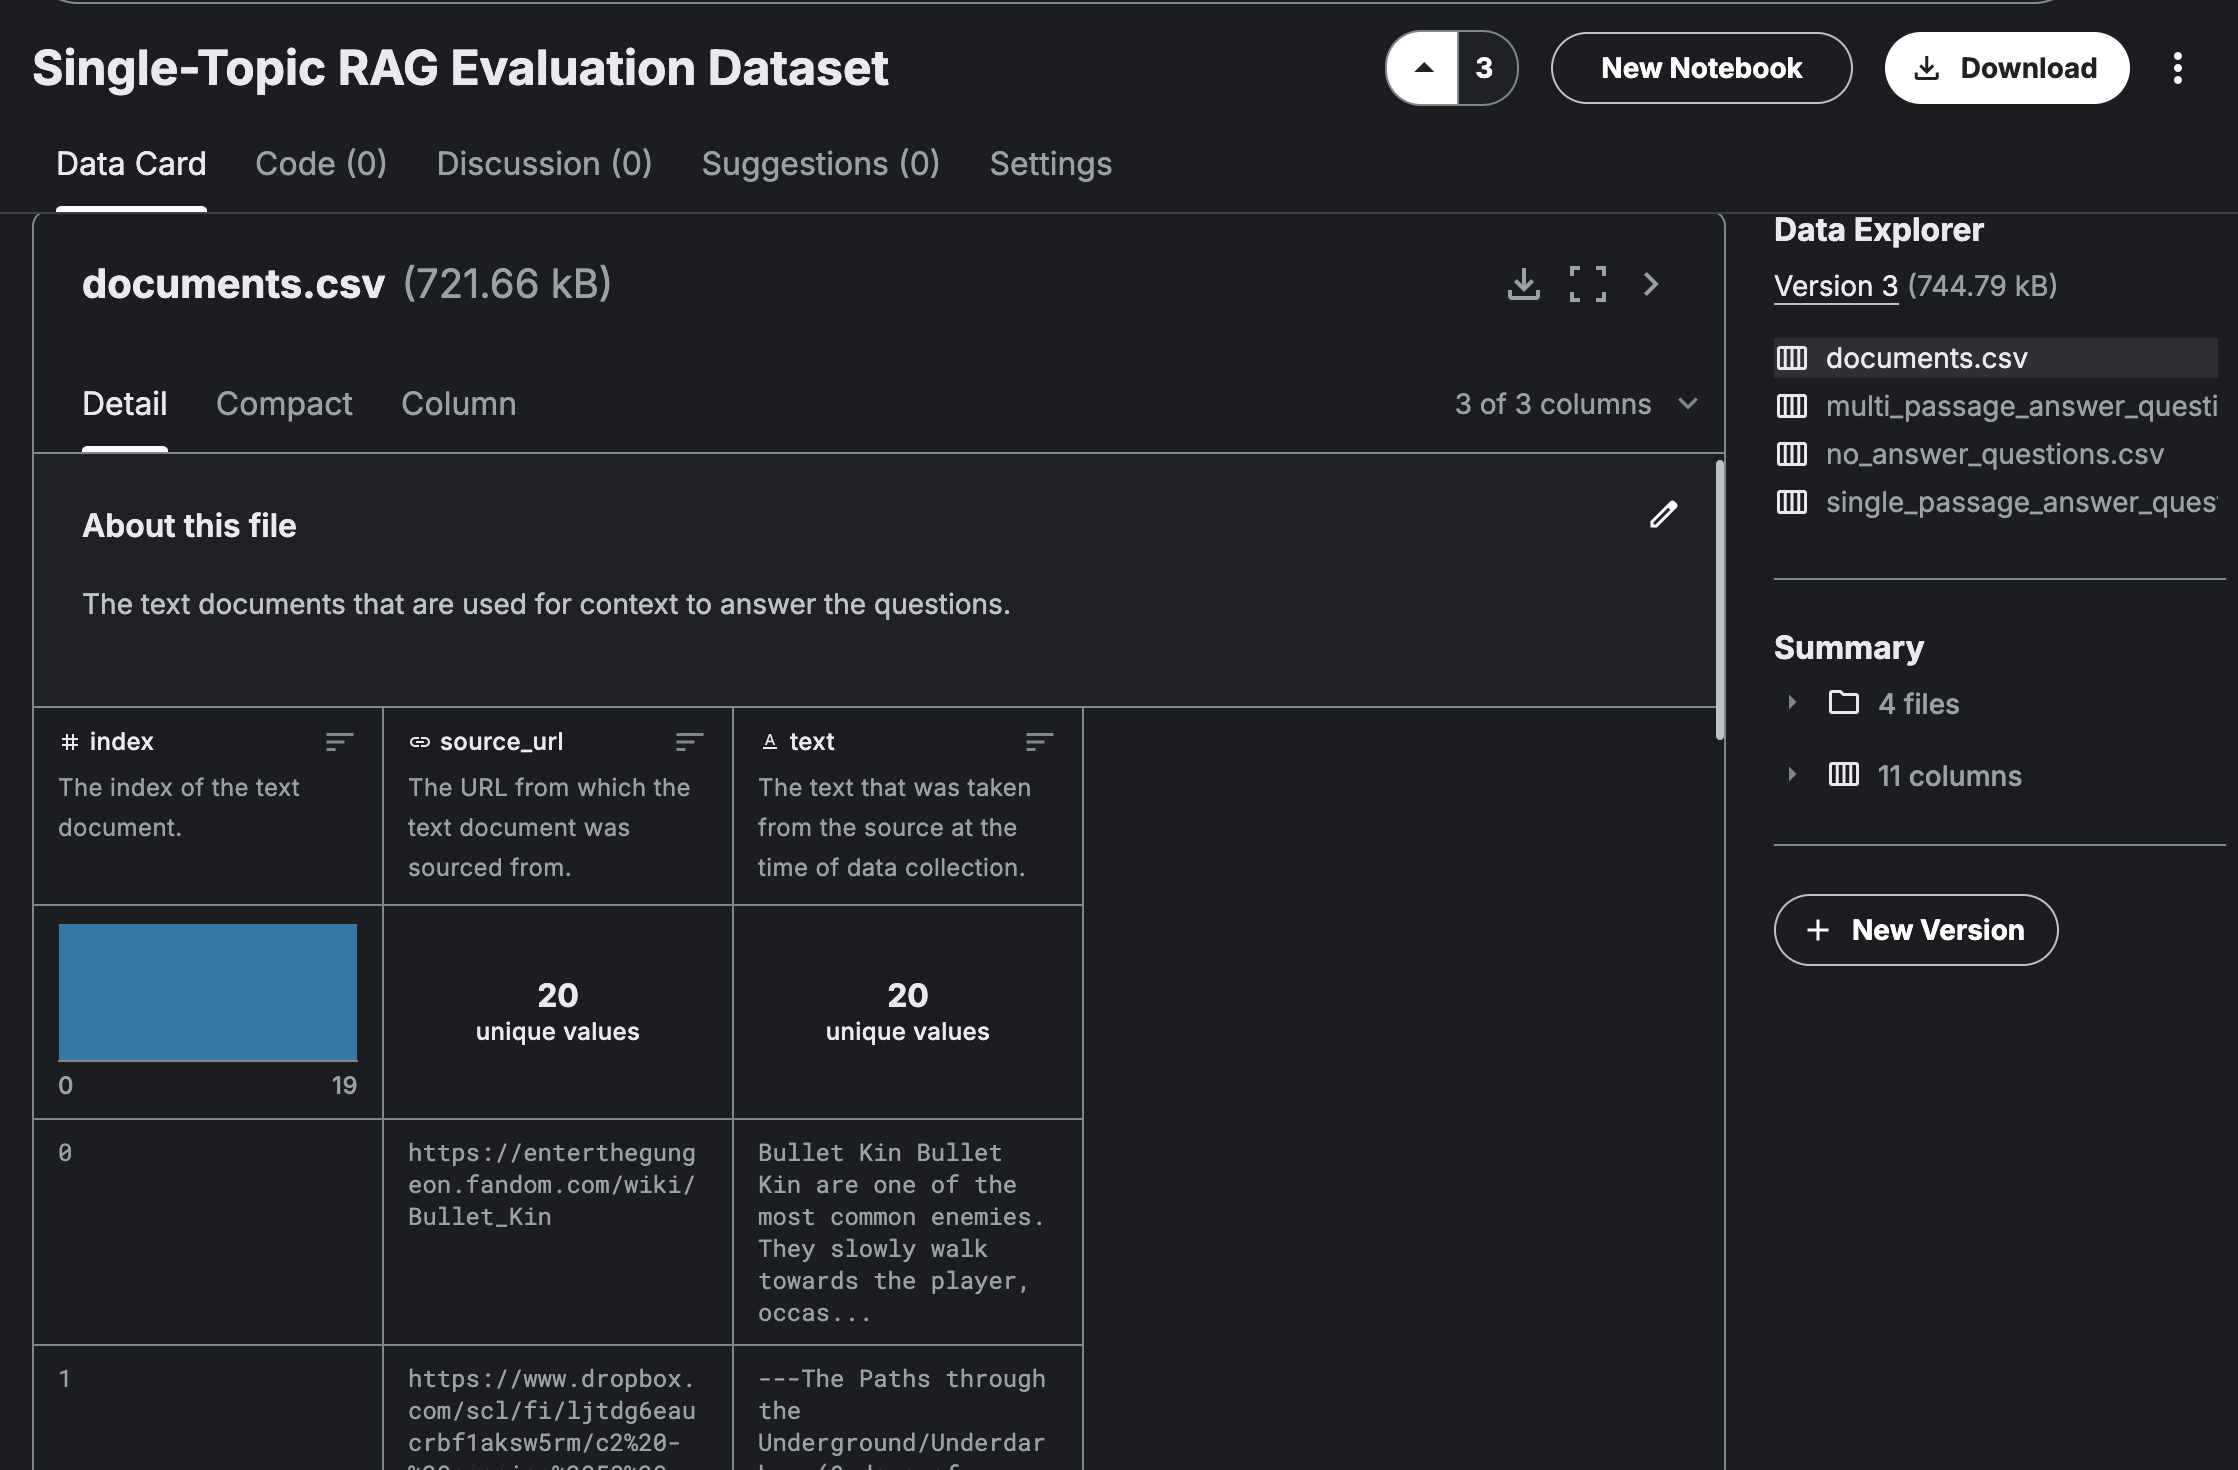This screenshot has width=2238, height=1470.
Task: Open the Suggestions (0) tab
Action: pyautogui.click(x=820, y=164)
